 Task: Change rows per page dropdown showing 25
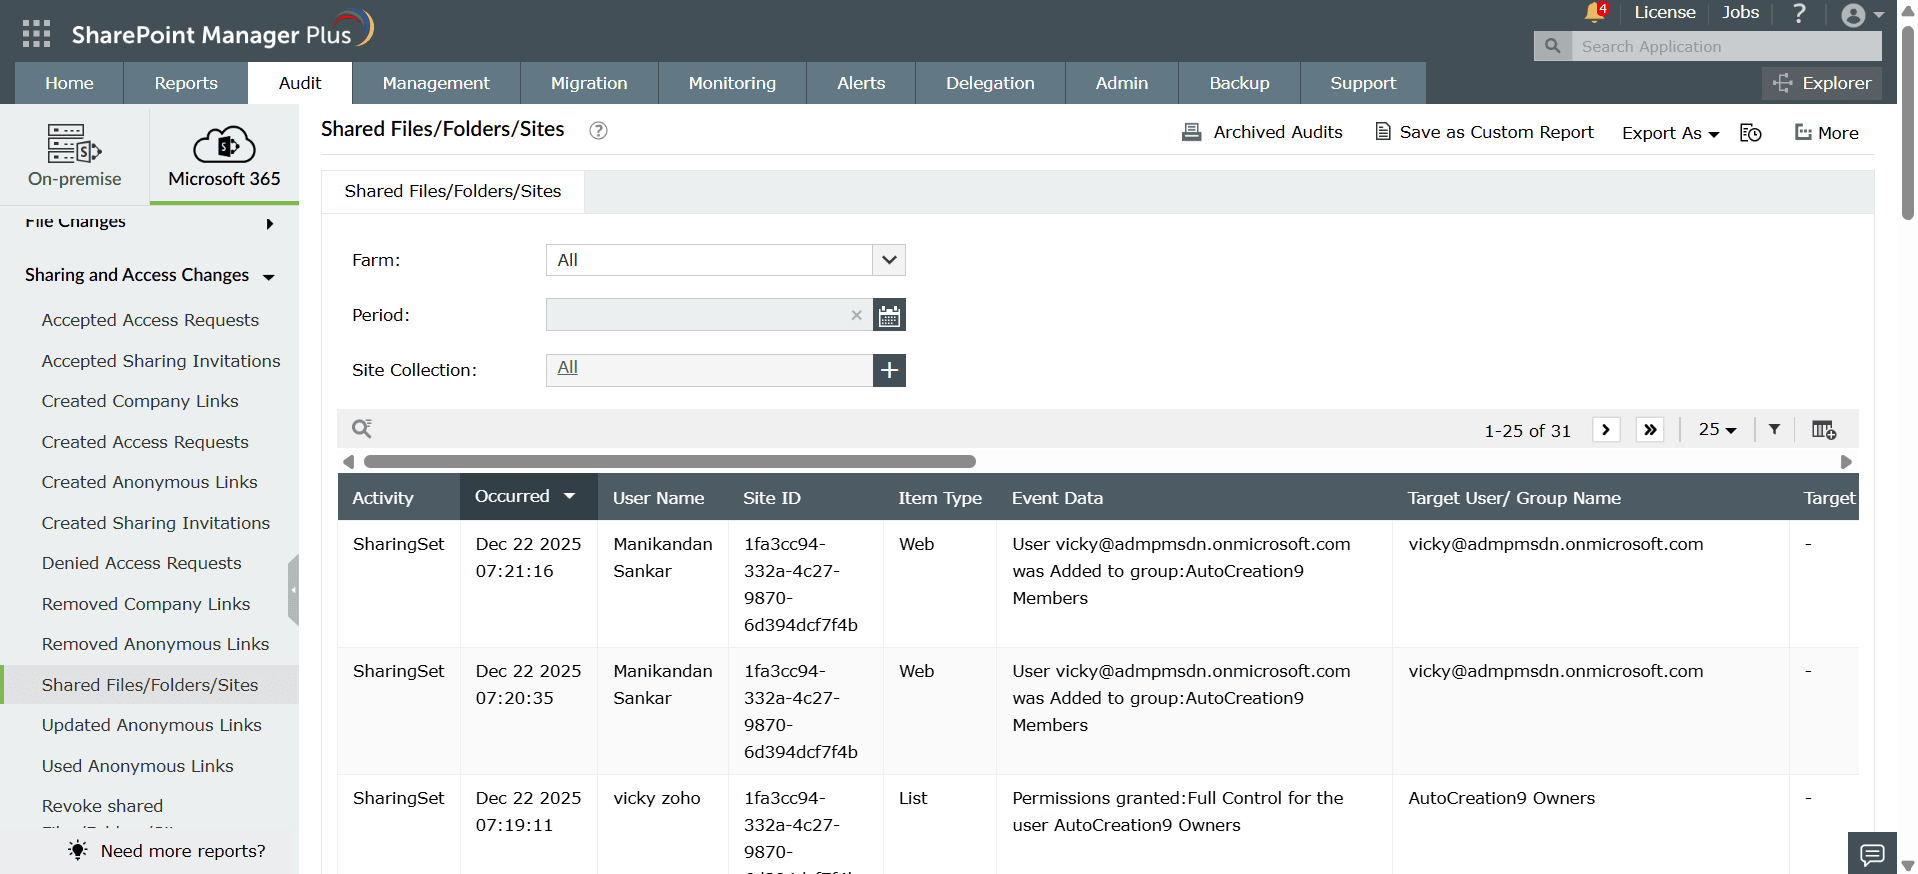(x=1717, y=429)
